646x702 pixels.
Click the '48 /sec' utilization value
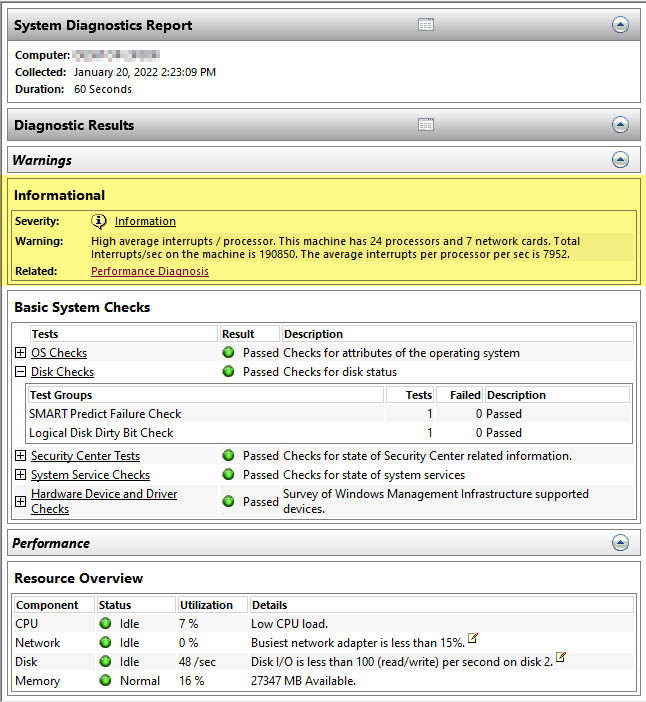pyautogui.click(x=197, y=662)
